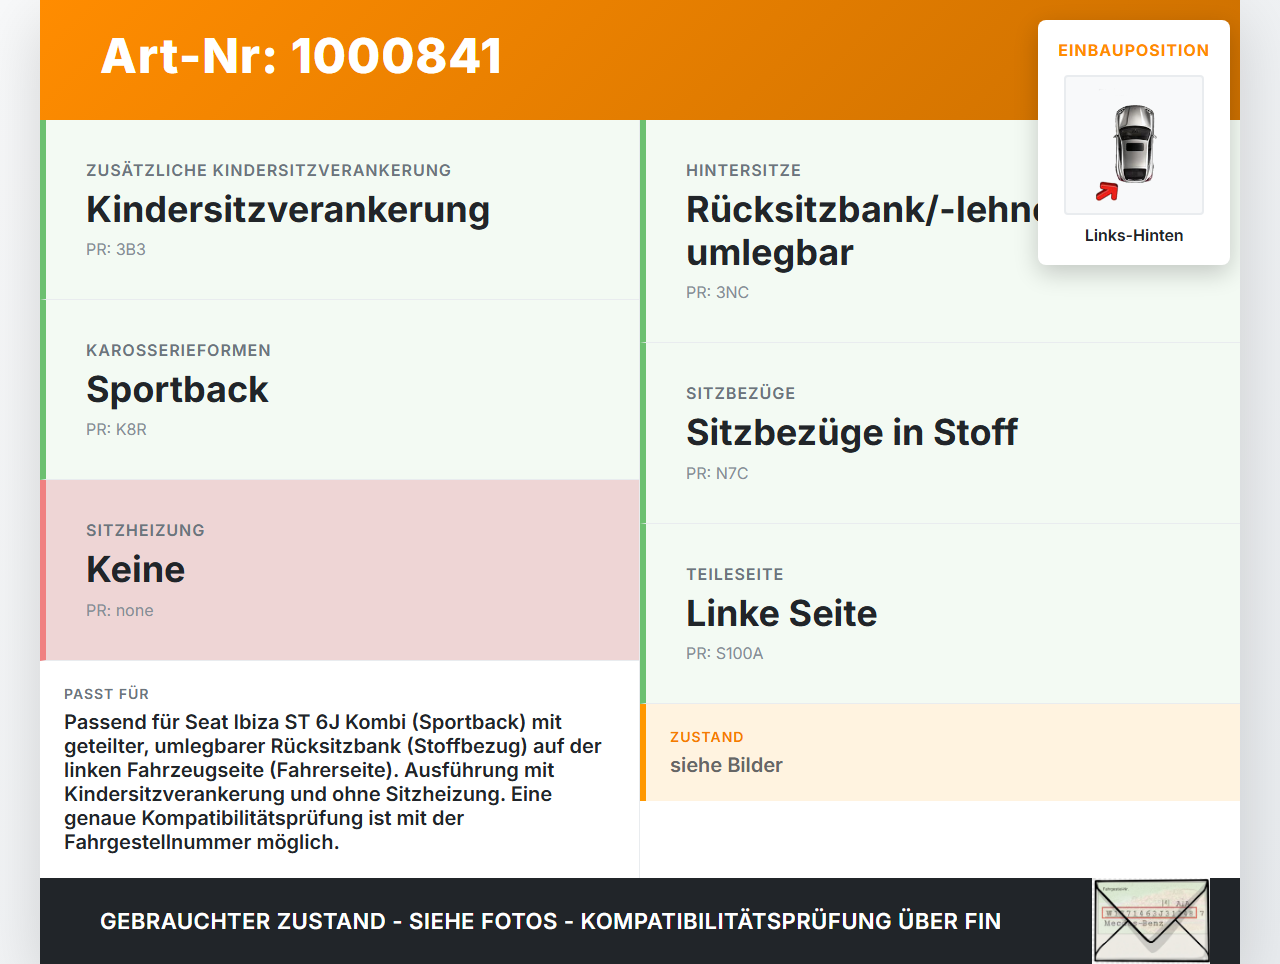The image size is (1280, 964).
Task: Select the Sportback body type card
Action: [x=340, y=390]
